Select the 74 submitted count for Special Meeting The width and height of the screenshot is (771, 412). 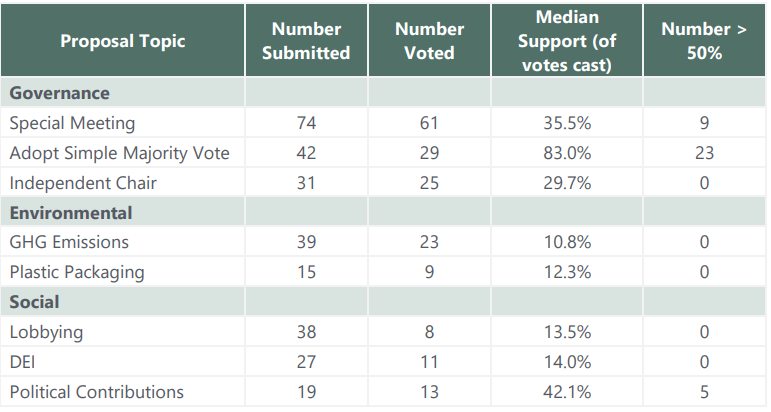pyautogui.click(x=306, y=124)
